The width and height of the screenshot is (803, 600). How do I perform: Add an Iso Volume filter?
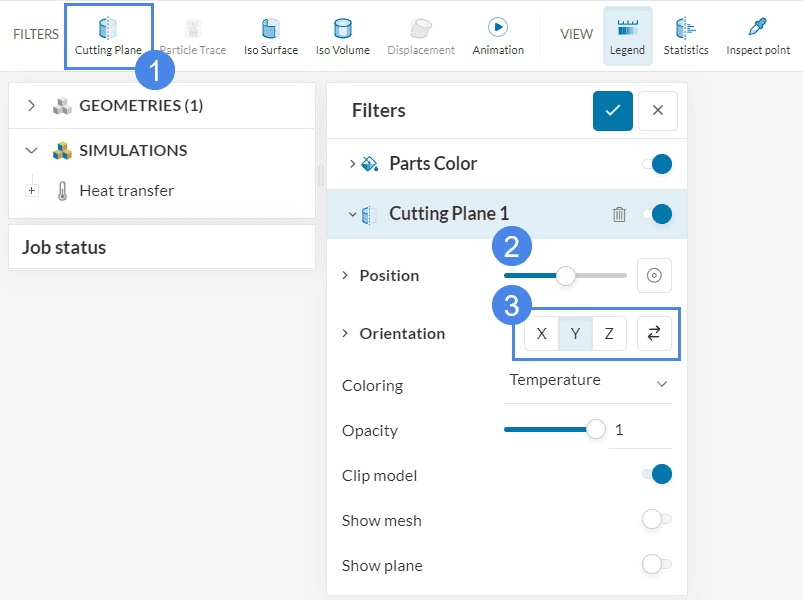tap(342, 35)
